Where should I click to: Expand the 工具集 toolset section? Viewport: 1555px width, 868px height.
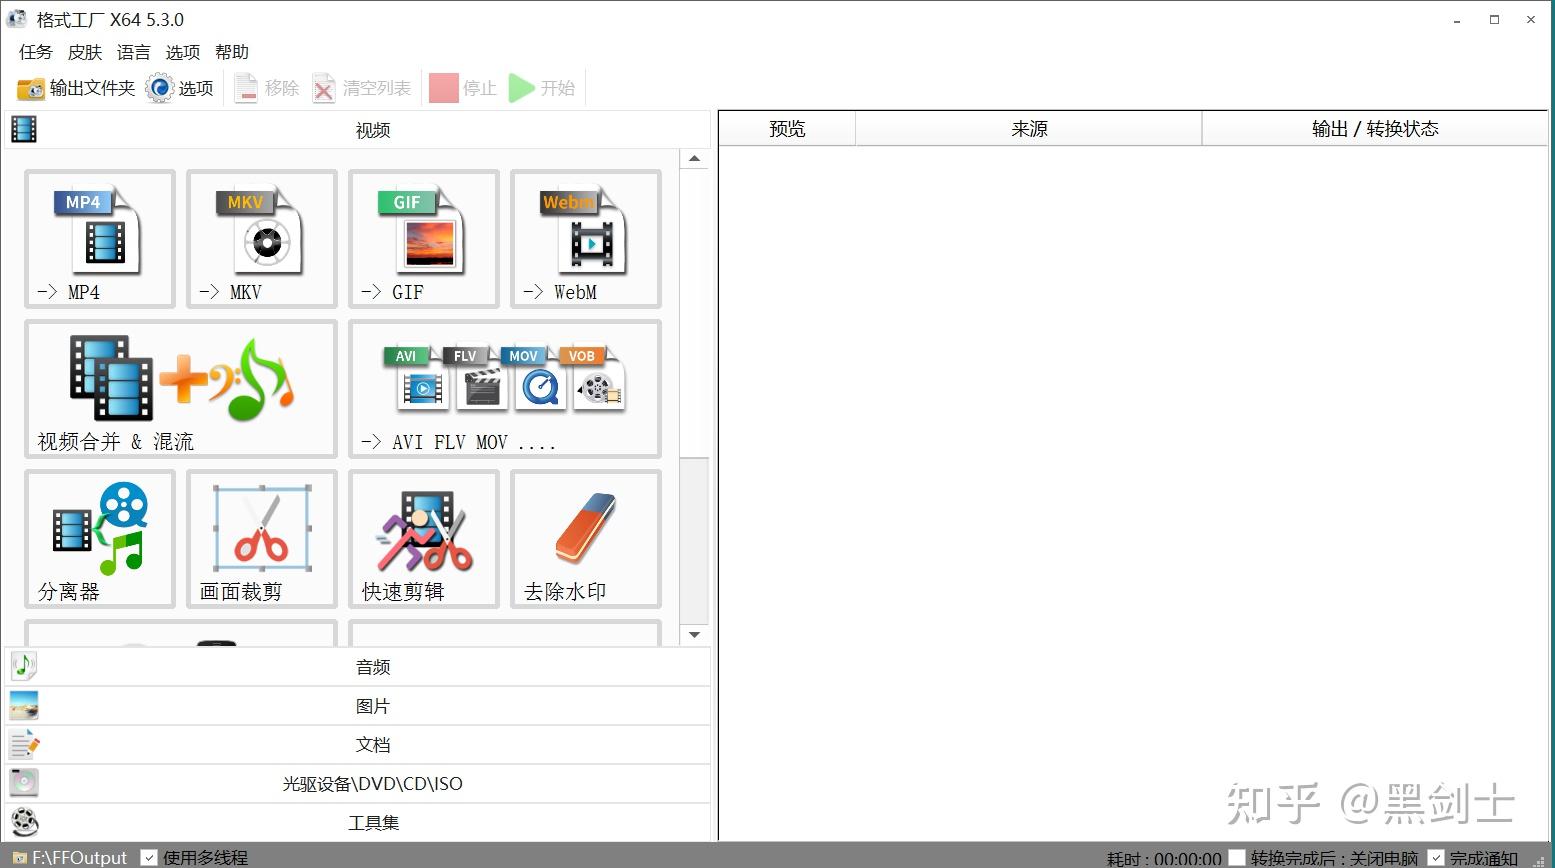point(358,823)
